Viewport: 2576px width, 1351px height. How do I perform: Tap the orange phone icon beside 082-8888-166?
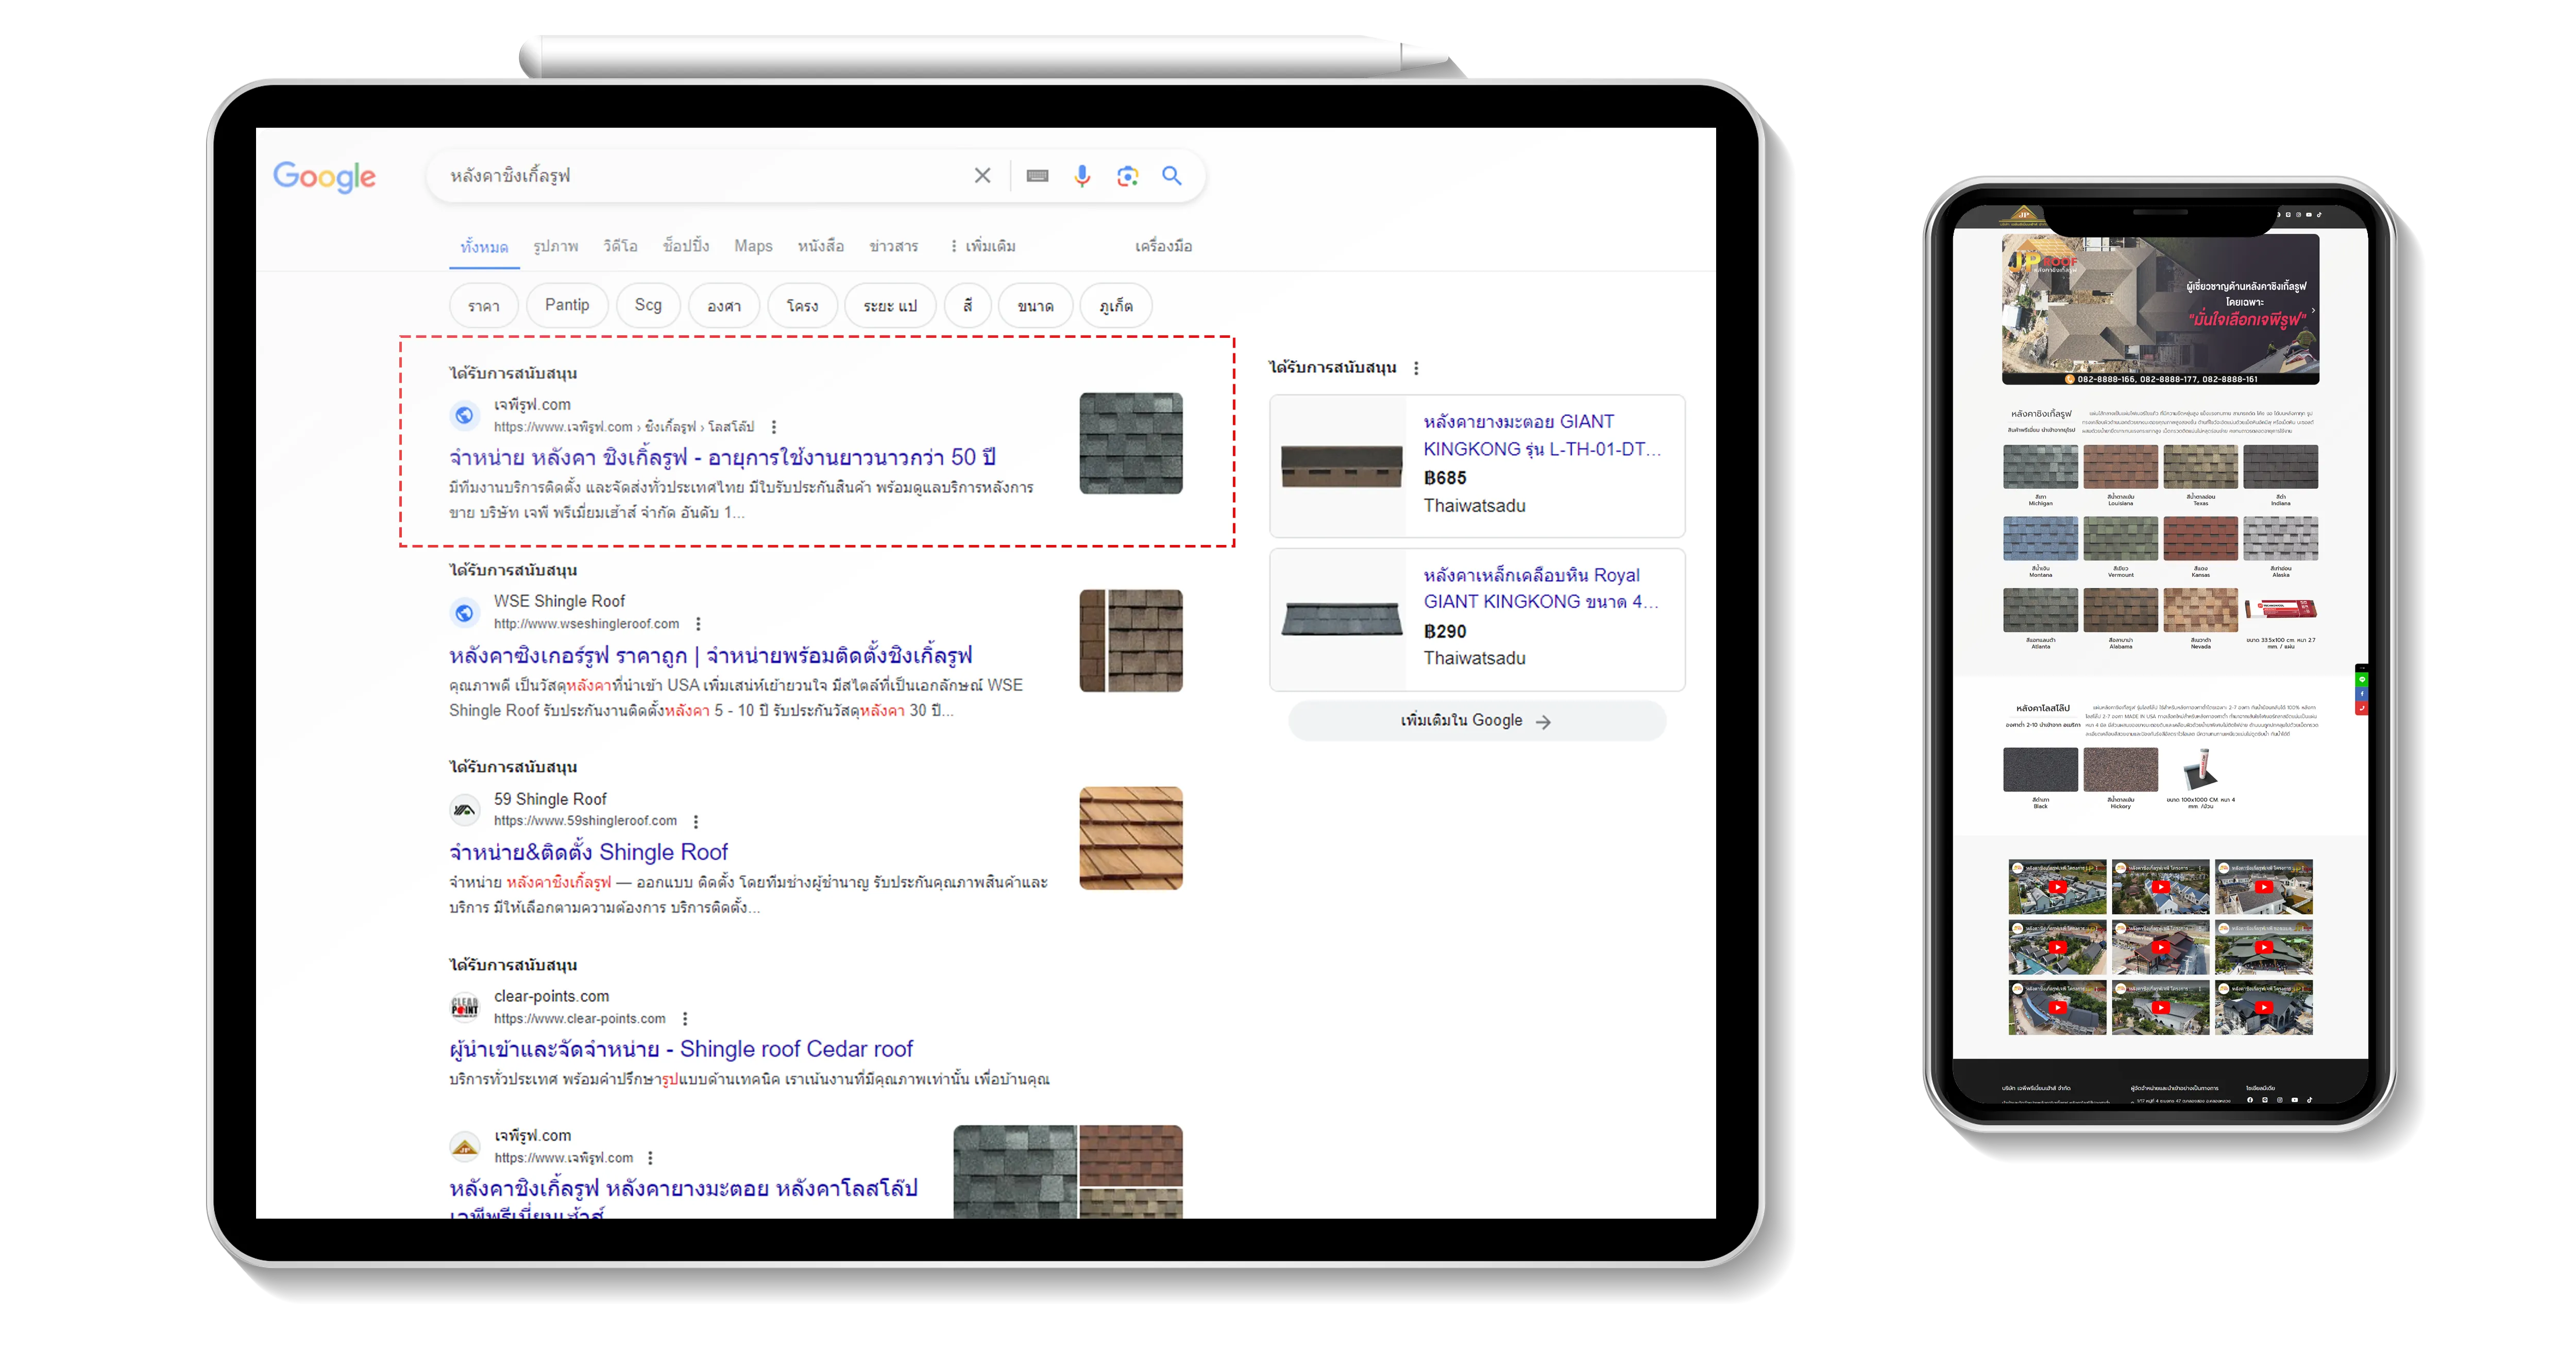pos(2070,379)
